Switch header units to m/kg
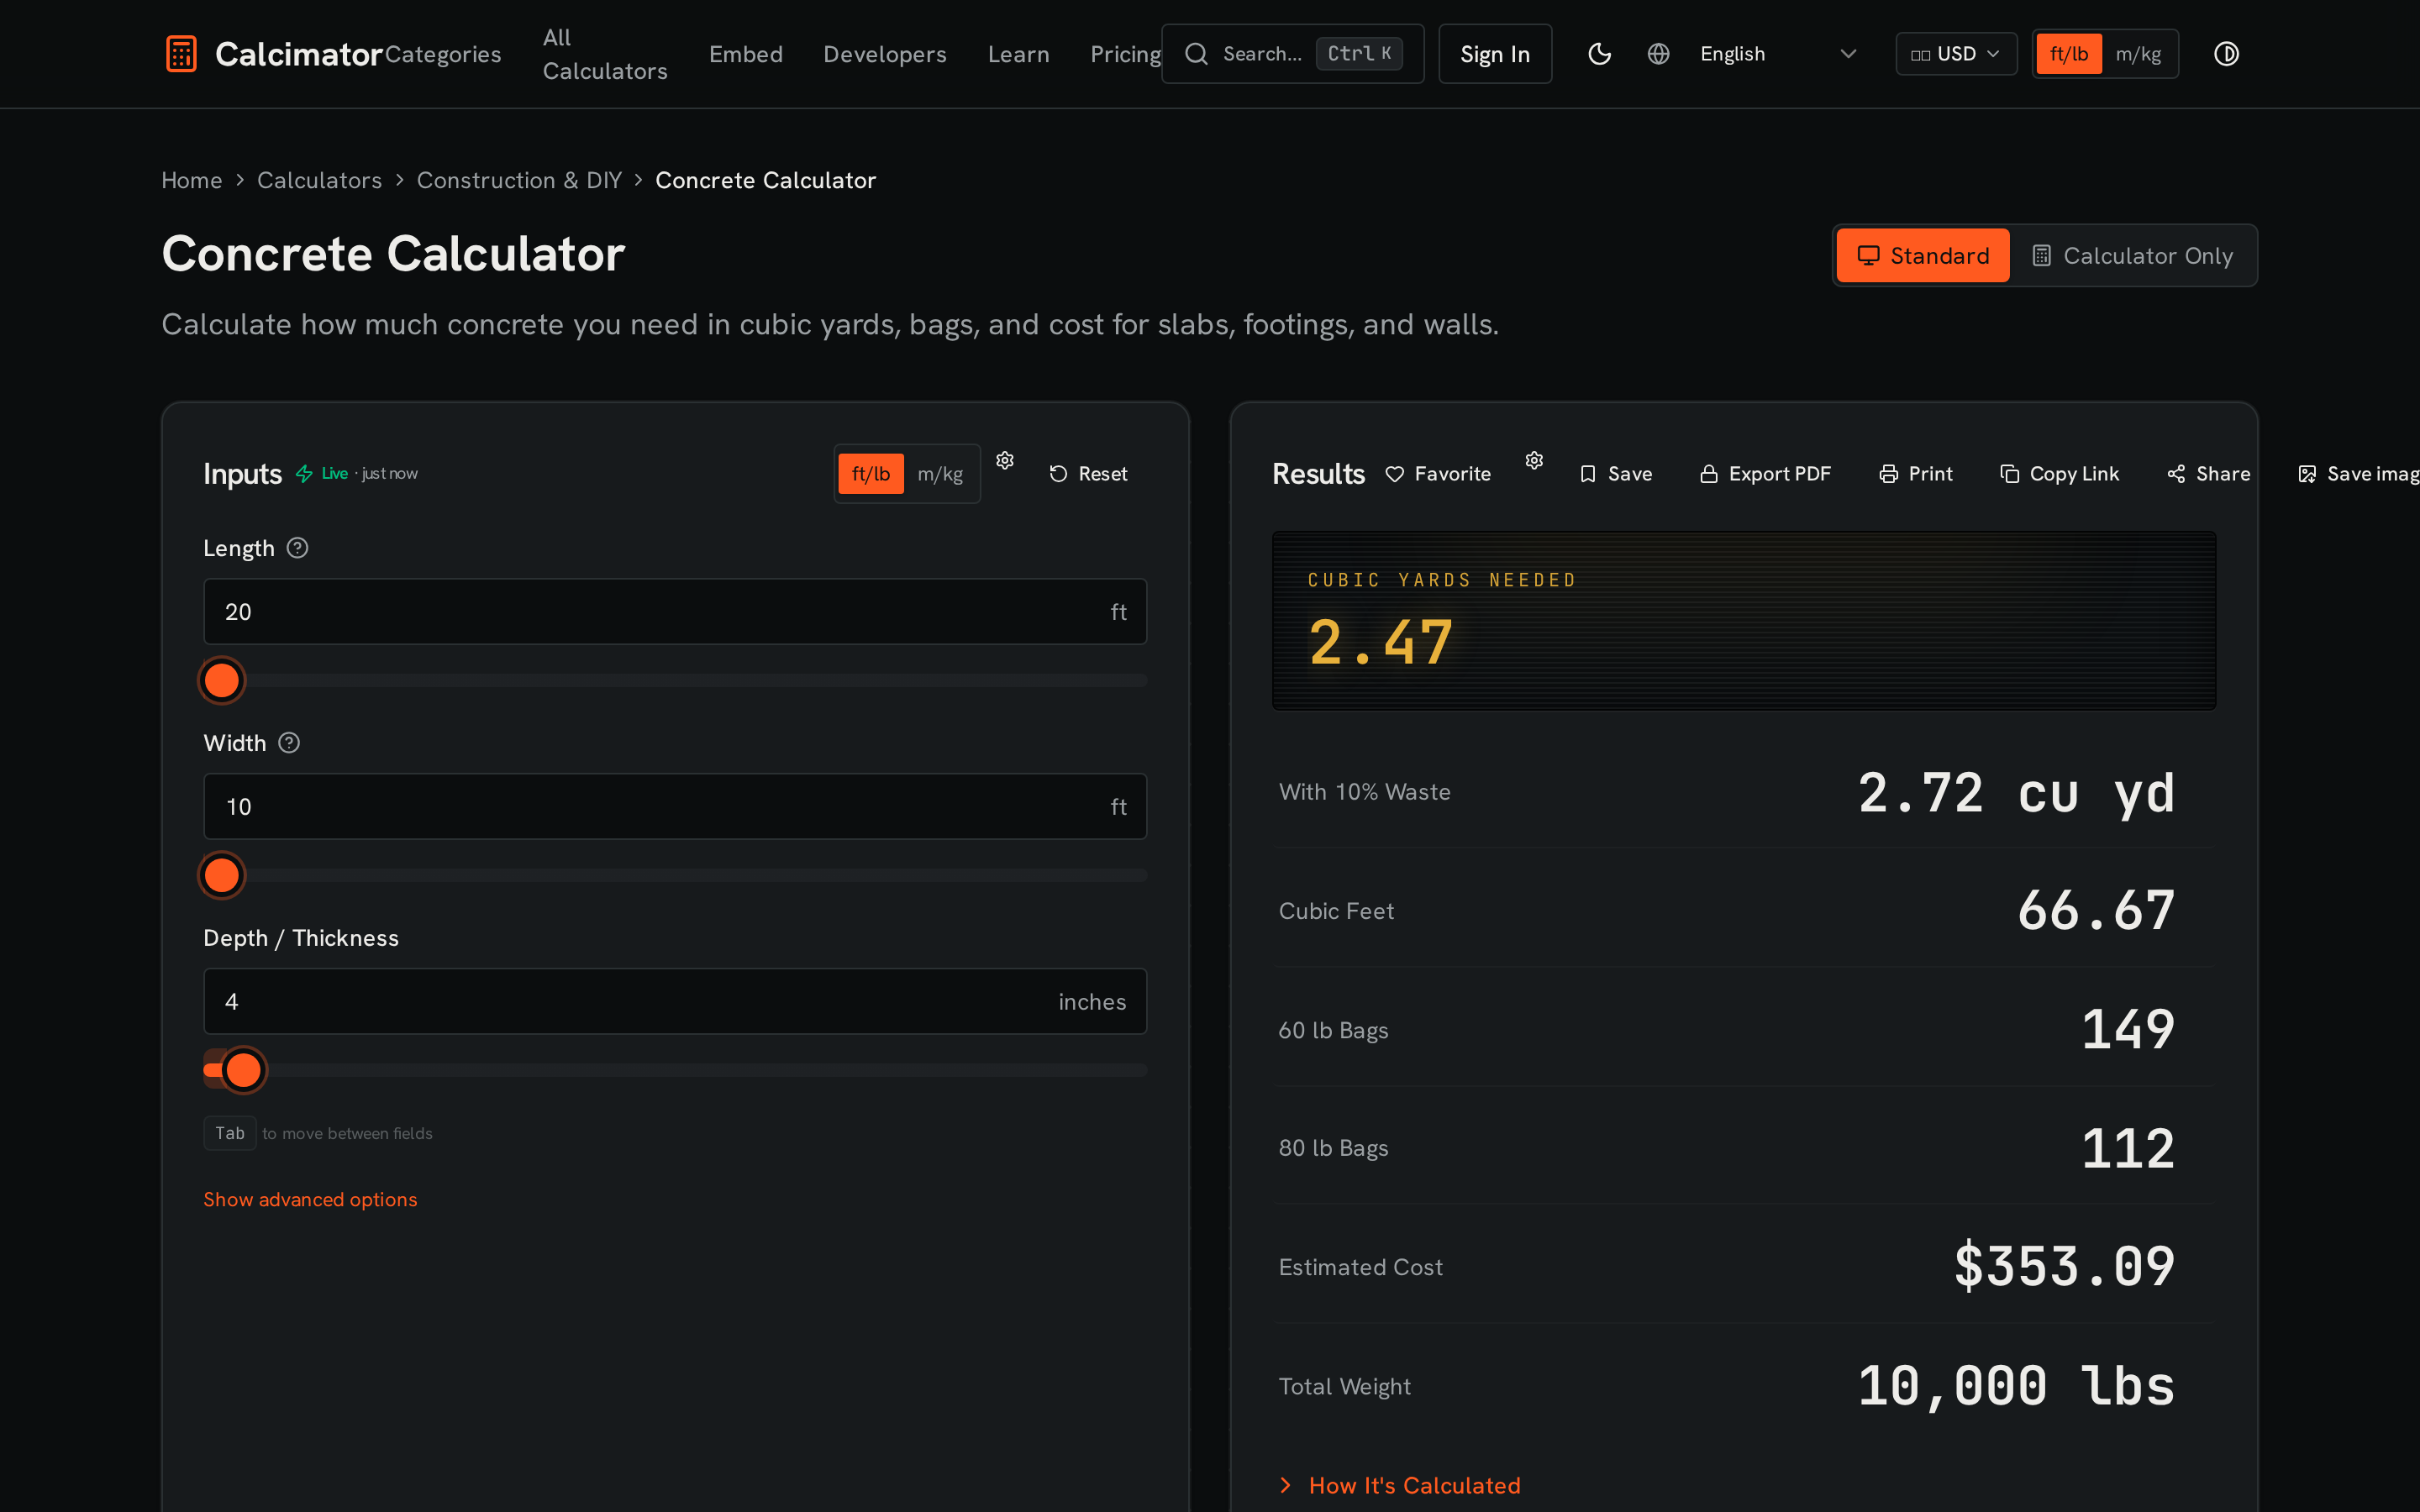This screenshot has width=2420, height=1512. (x=2138, y=54)
